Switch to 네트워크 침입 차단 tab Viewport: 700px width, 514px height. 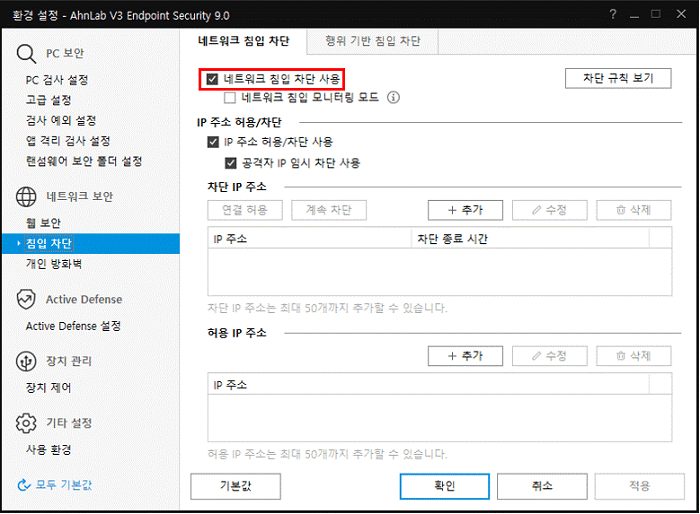click(243, 41)
